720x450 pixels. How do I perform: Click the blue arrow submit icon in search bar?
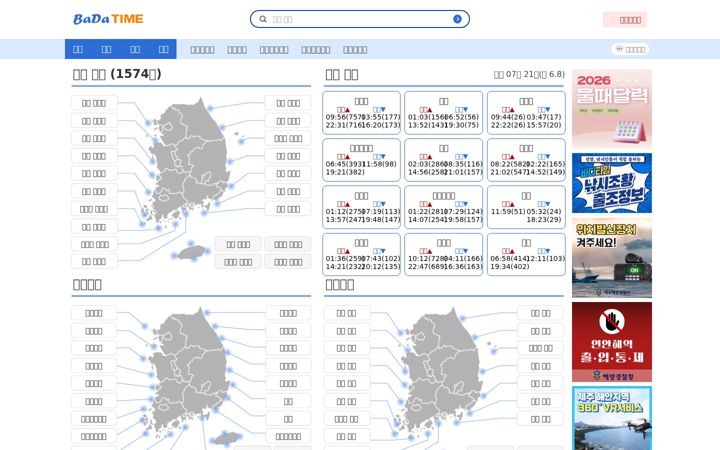click(457, 19)
